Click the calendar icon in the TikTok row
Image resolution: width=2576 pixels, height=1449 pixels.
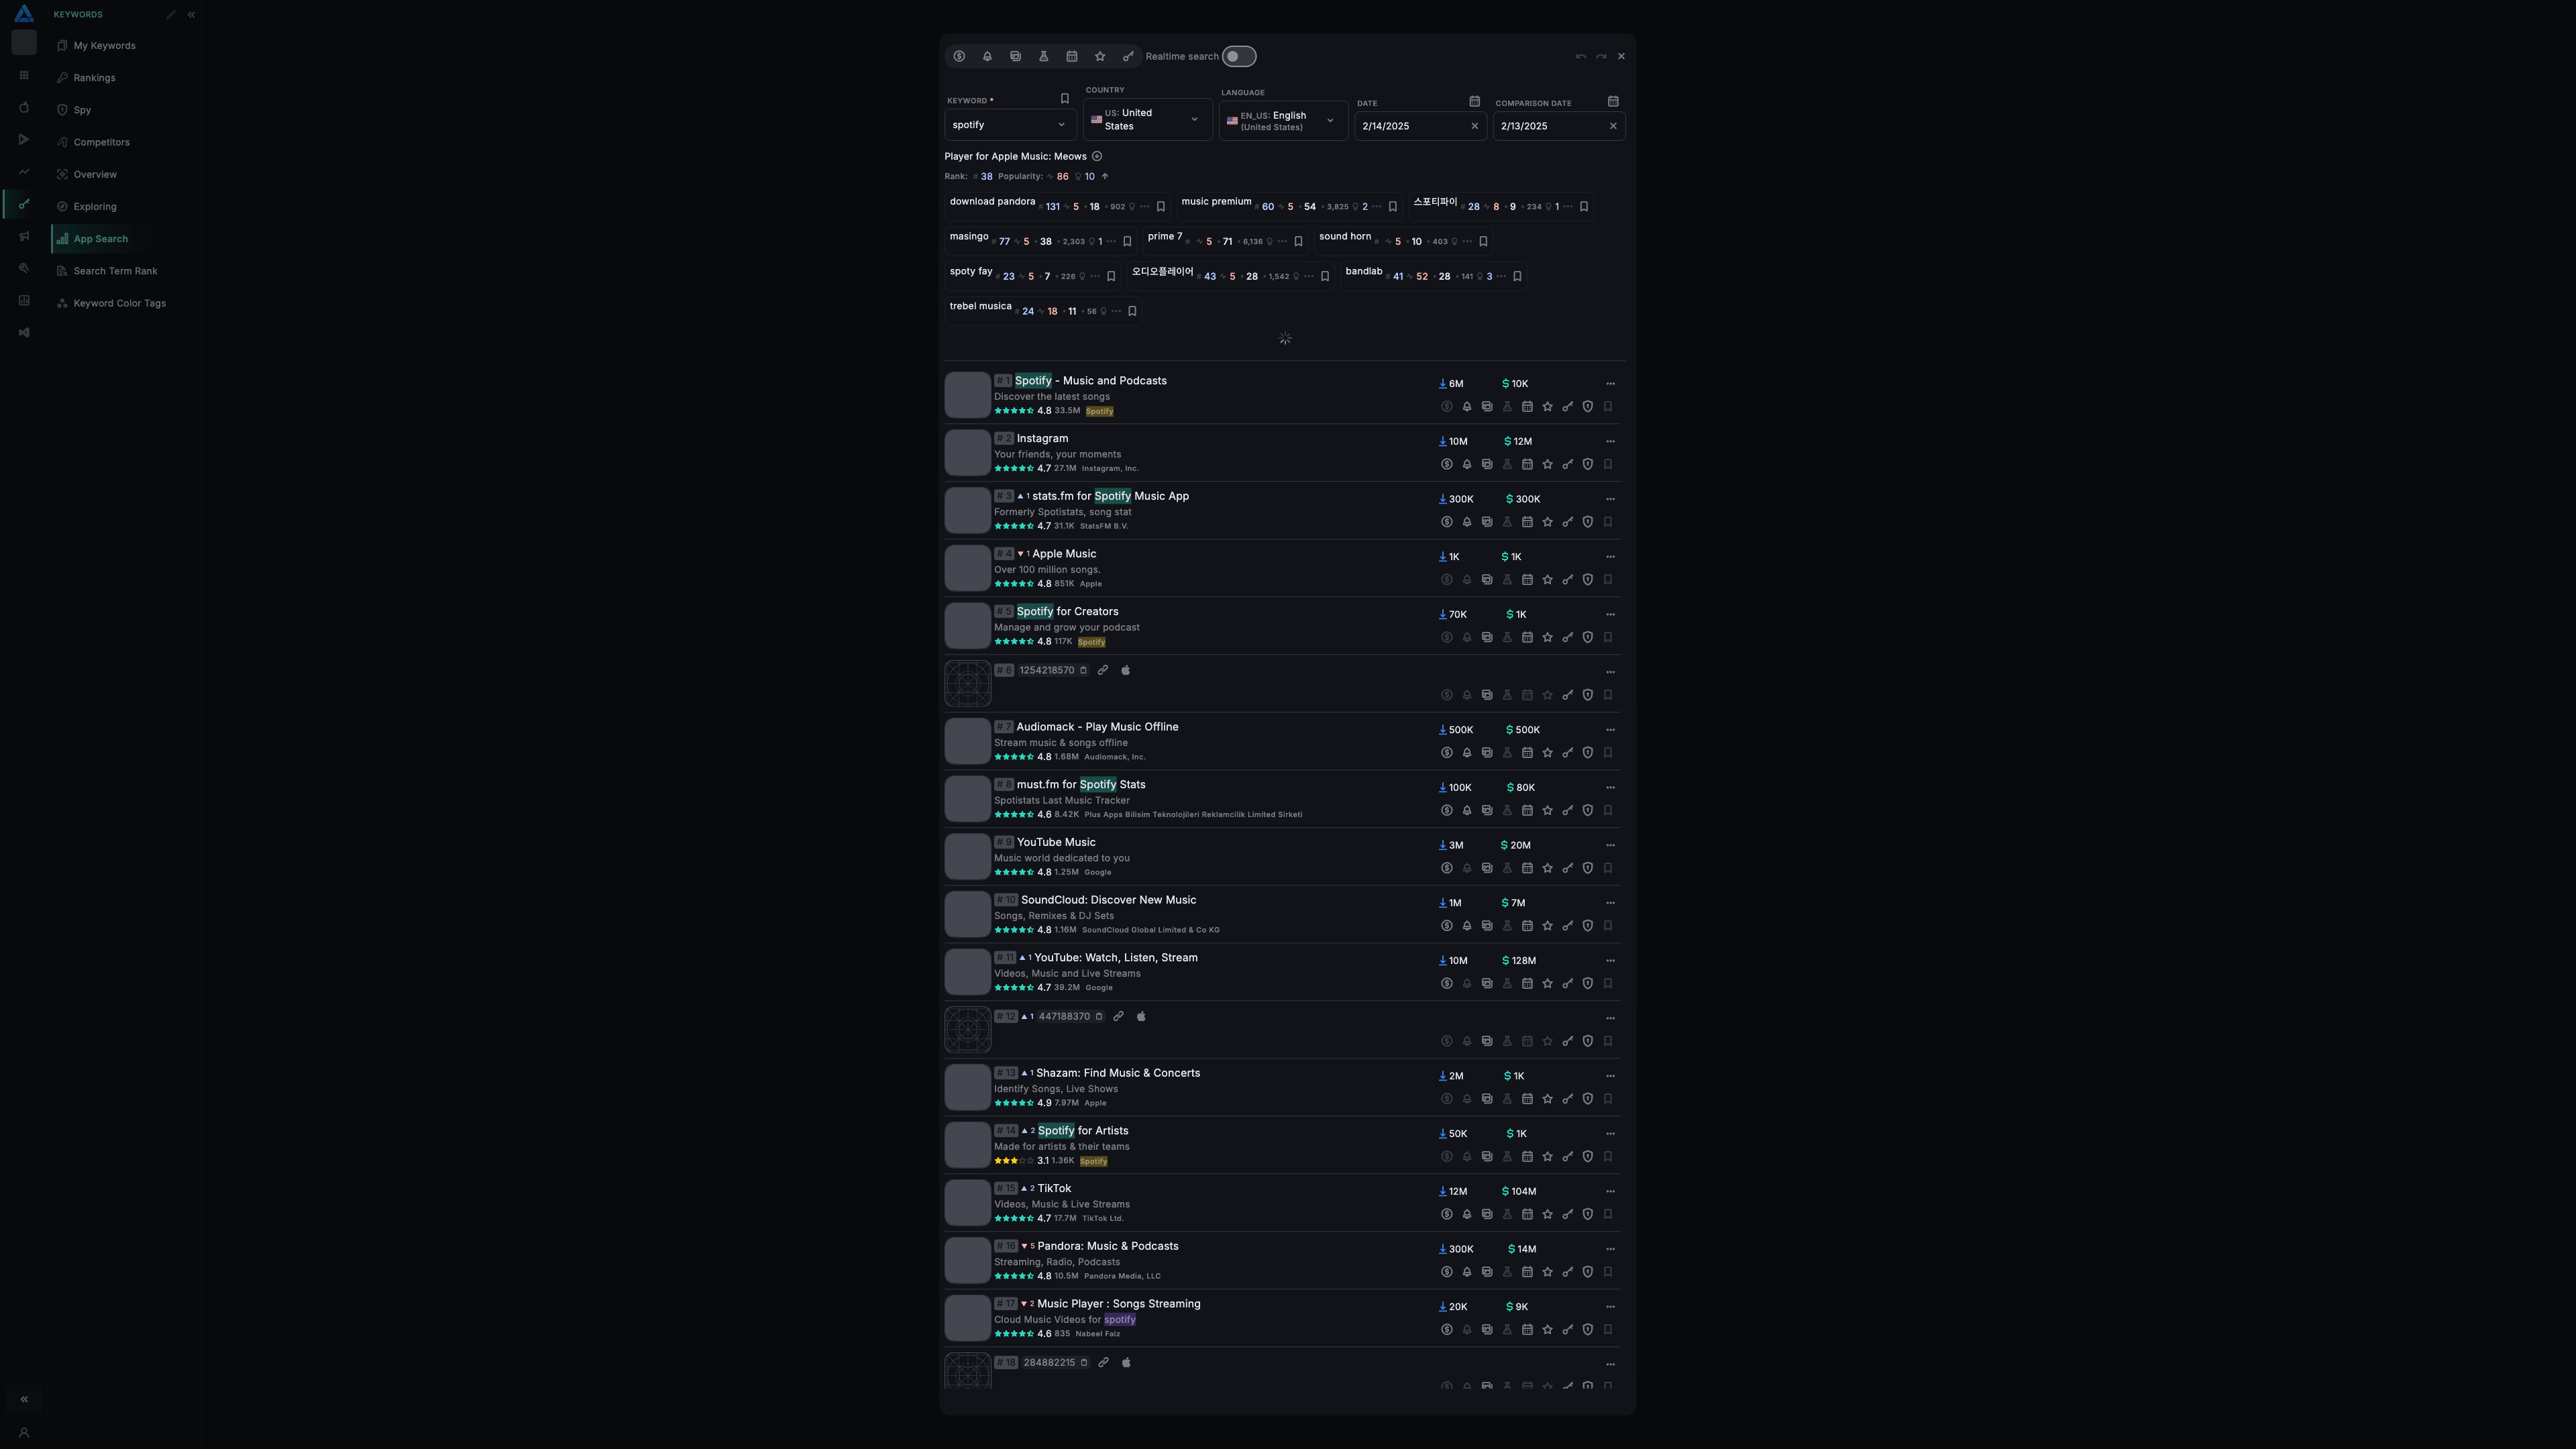coord(1527,1214)
